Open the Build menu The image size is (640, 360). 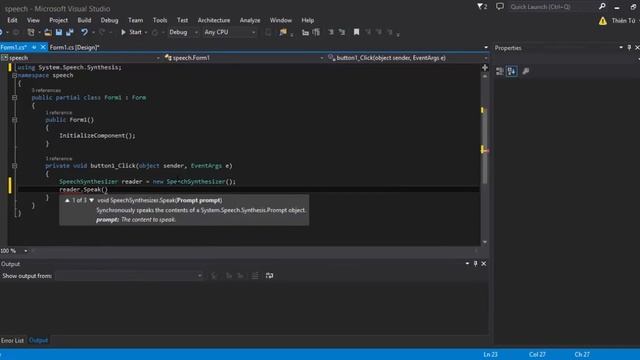tap(84, 20)
